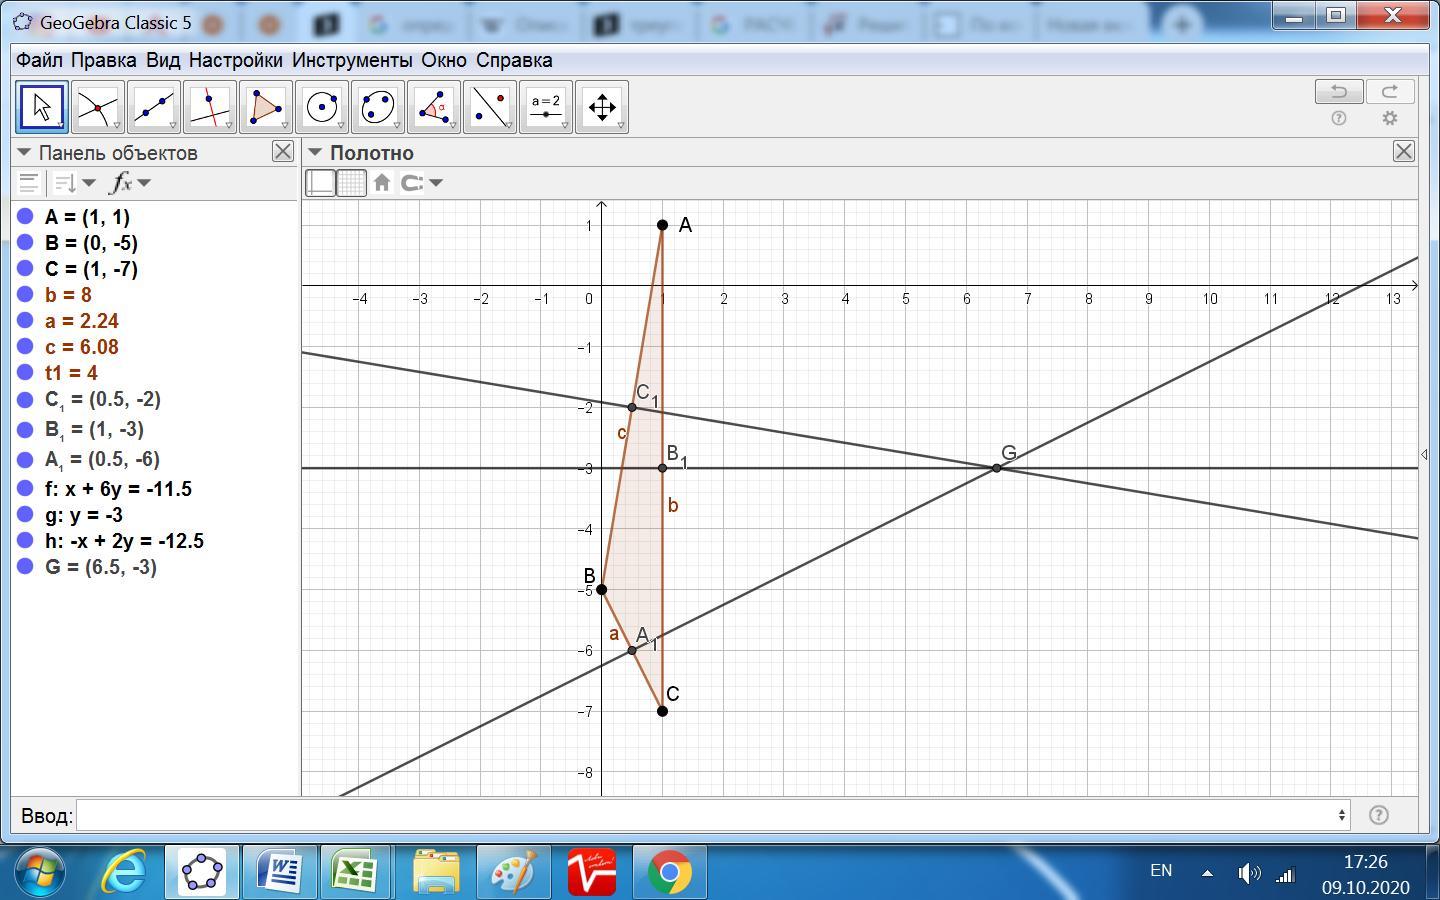Screen dimensions: 1440x900
Task: Redo the last undone action
Action: coord(1390,92)
